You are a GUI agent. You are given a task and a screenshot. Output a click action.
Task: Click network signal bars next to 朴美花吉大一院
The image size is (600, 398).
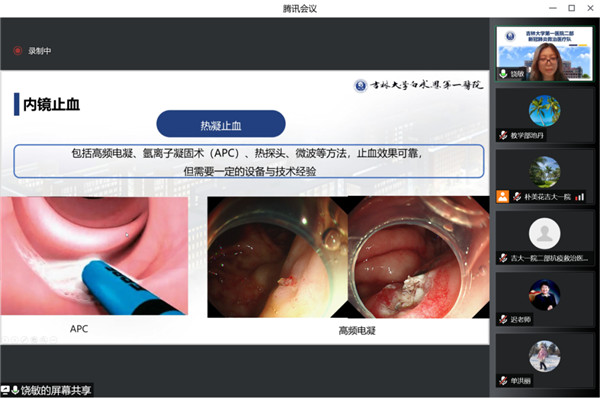580,197
